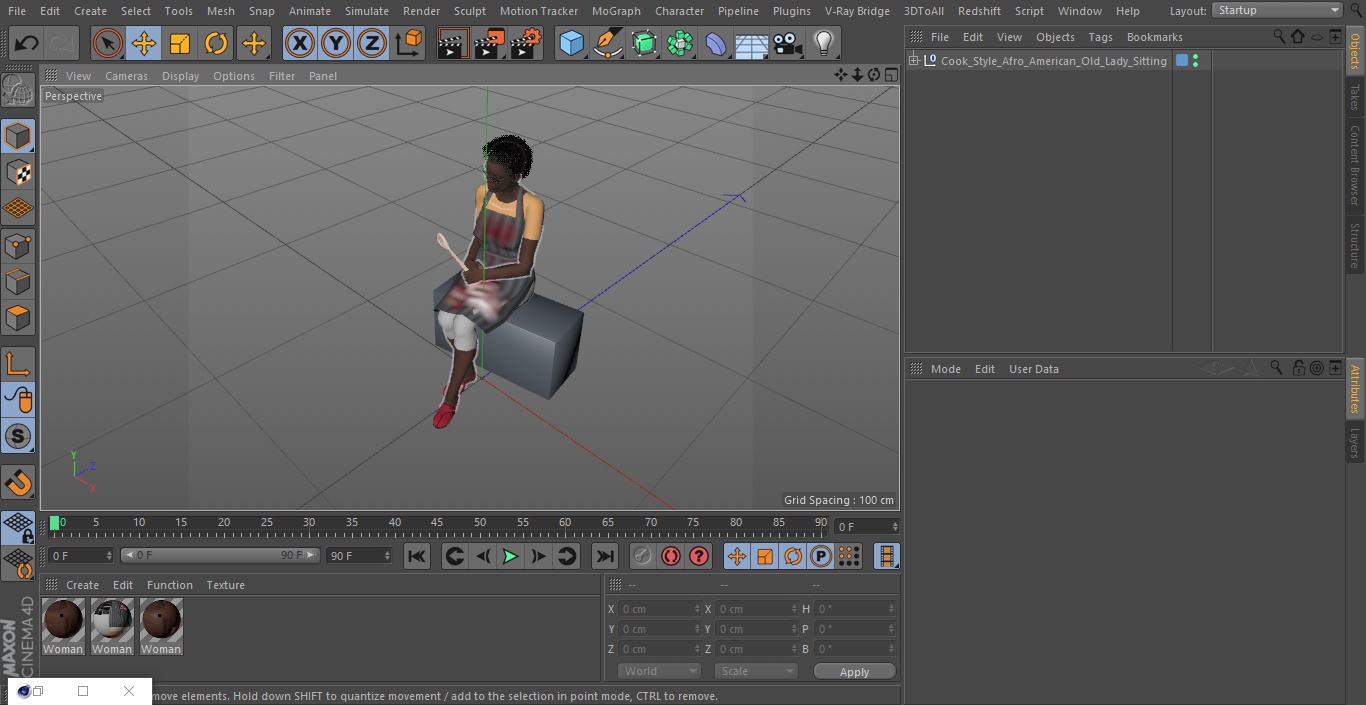Toggle Z axis lock
Screen dimensions: 1366x705
click(371, 43)
